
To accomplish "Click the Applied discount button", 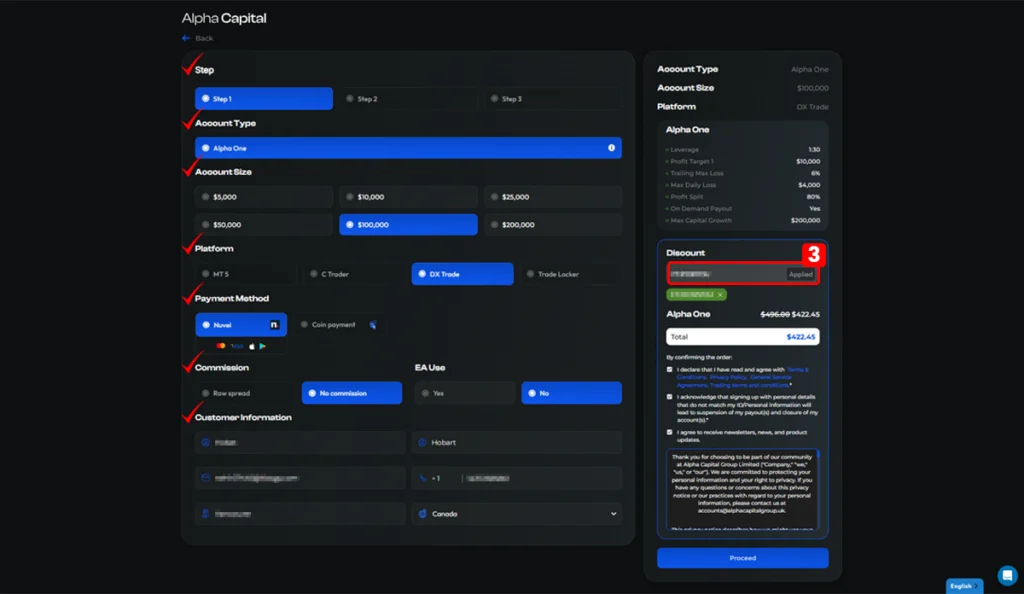I will (x=801, y=274).
